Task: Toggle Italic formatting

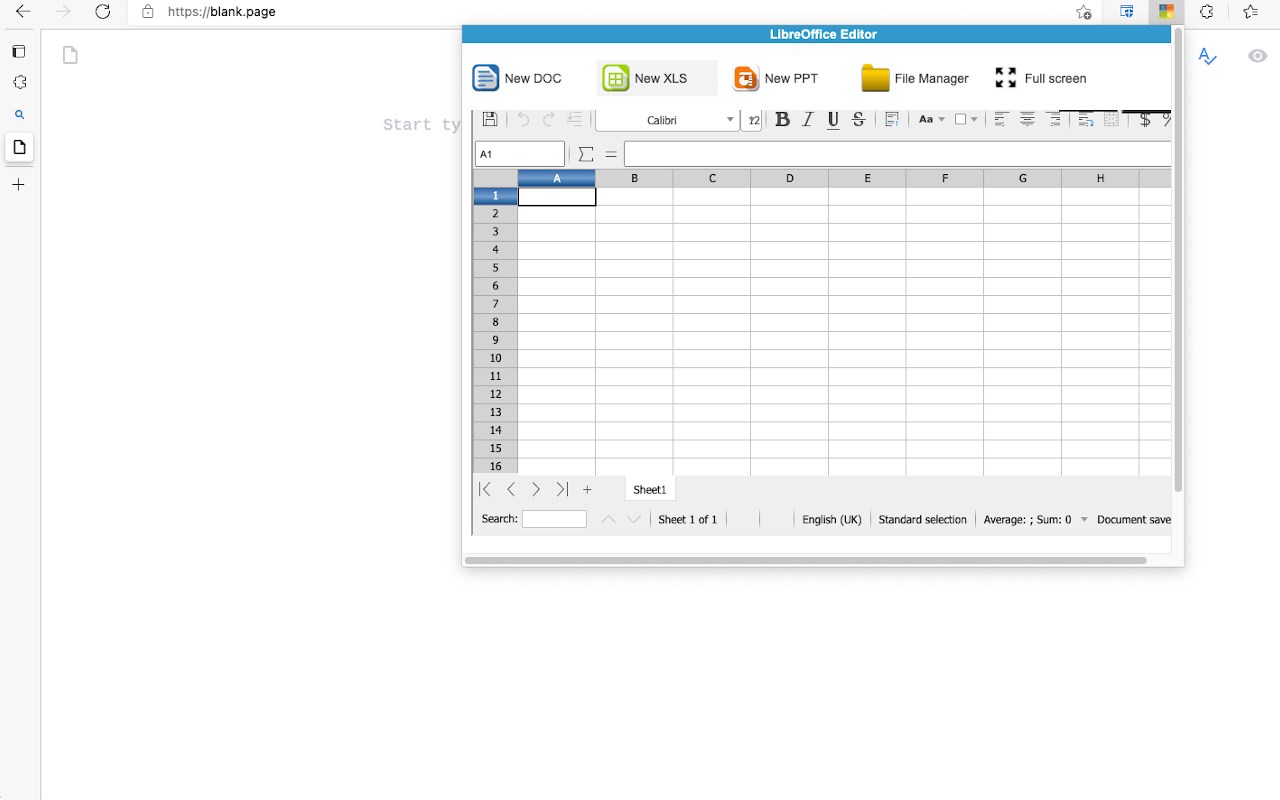Action: click(x=808, y=120)
